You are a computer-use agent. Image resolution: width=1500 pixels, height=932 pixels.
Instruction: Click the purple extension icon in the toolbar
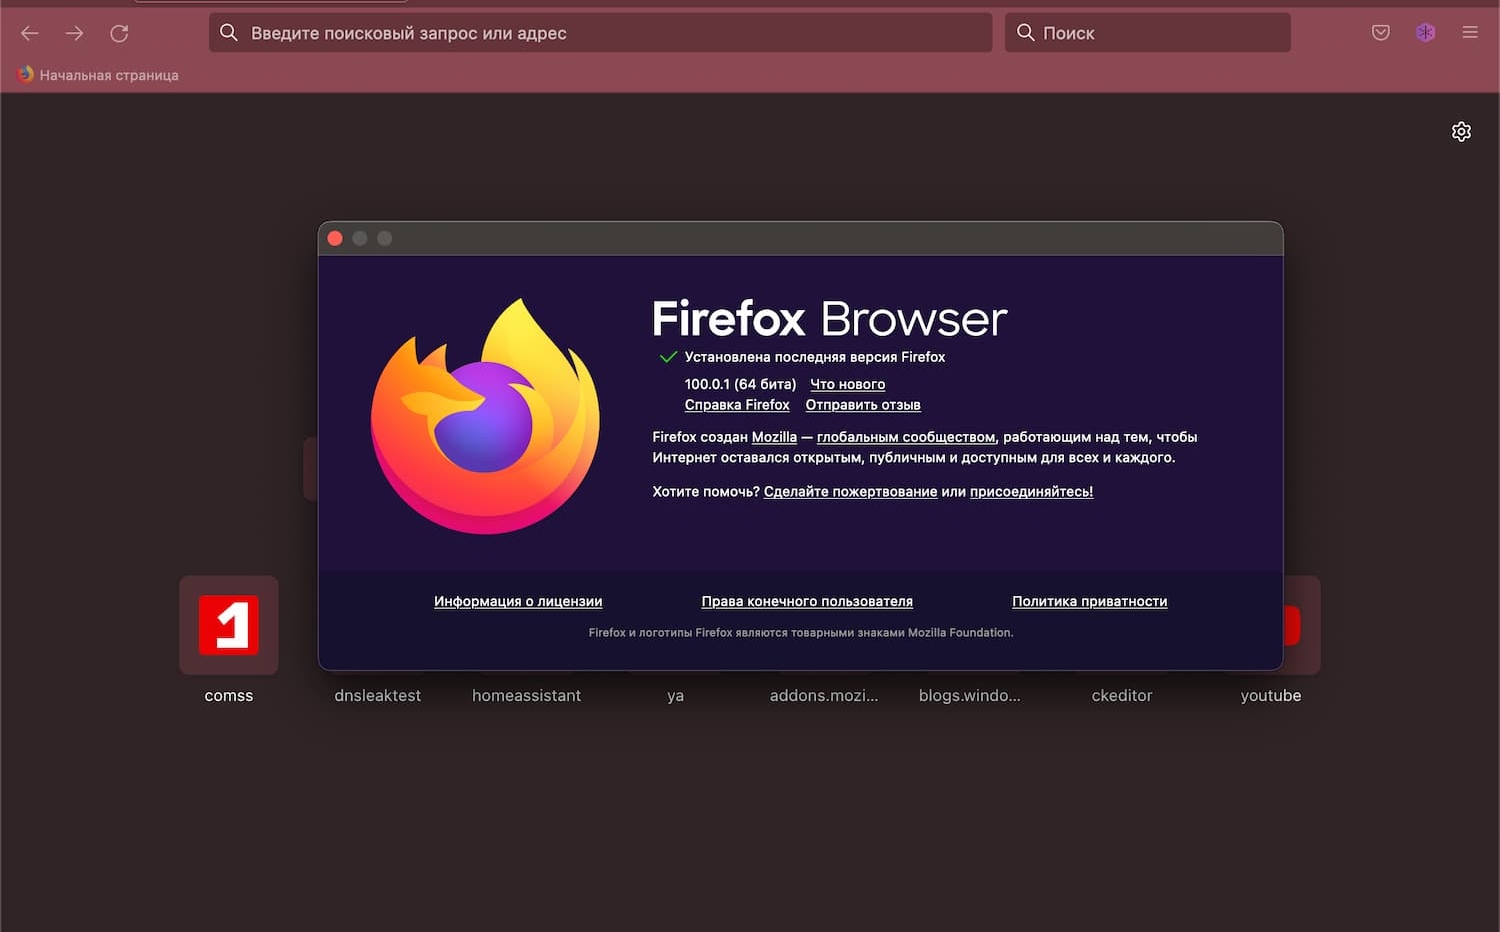coord(1426,32)
